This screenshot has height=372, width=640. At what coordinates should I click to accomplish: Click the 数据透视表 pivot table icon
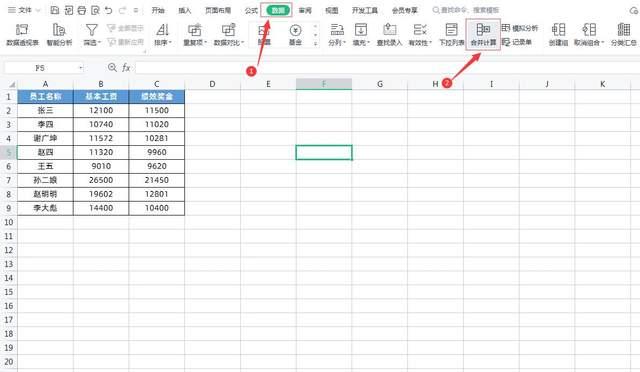pos(22,34)
